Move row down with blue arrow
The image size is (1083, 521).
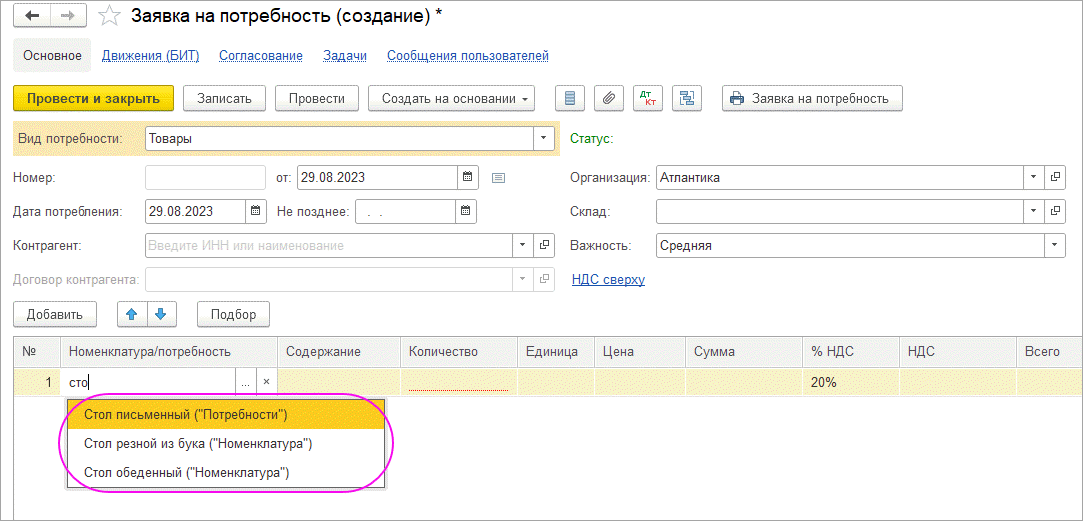pyautogui.click(x=160, y=314)
